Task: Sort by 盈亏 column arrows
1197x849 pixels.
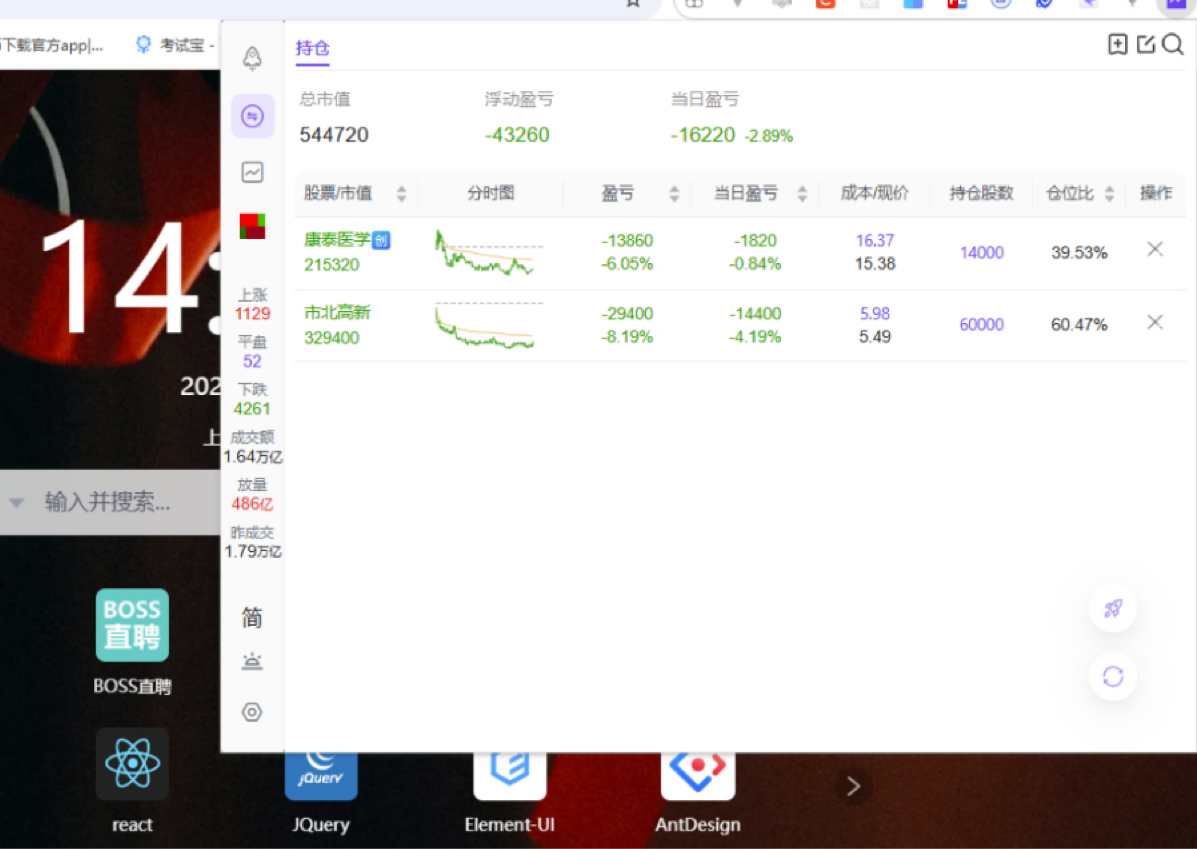Action: pos(674,193)
